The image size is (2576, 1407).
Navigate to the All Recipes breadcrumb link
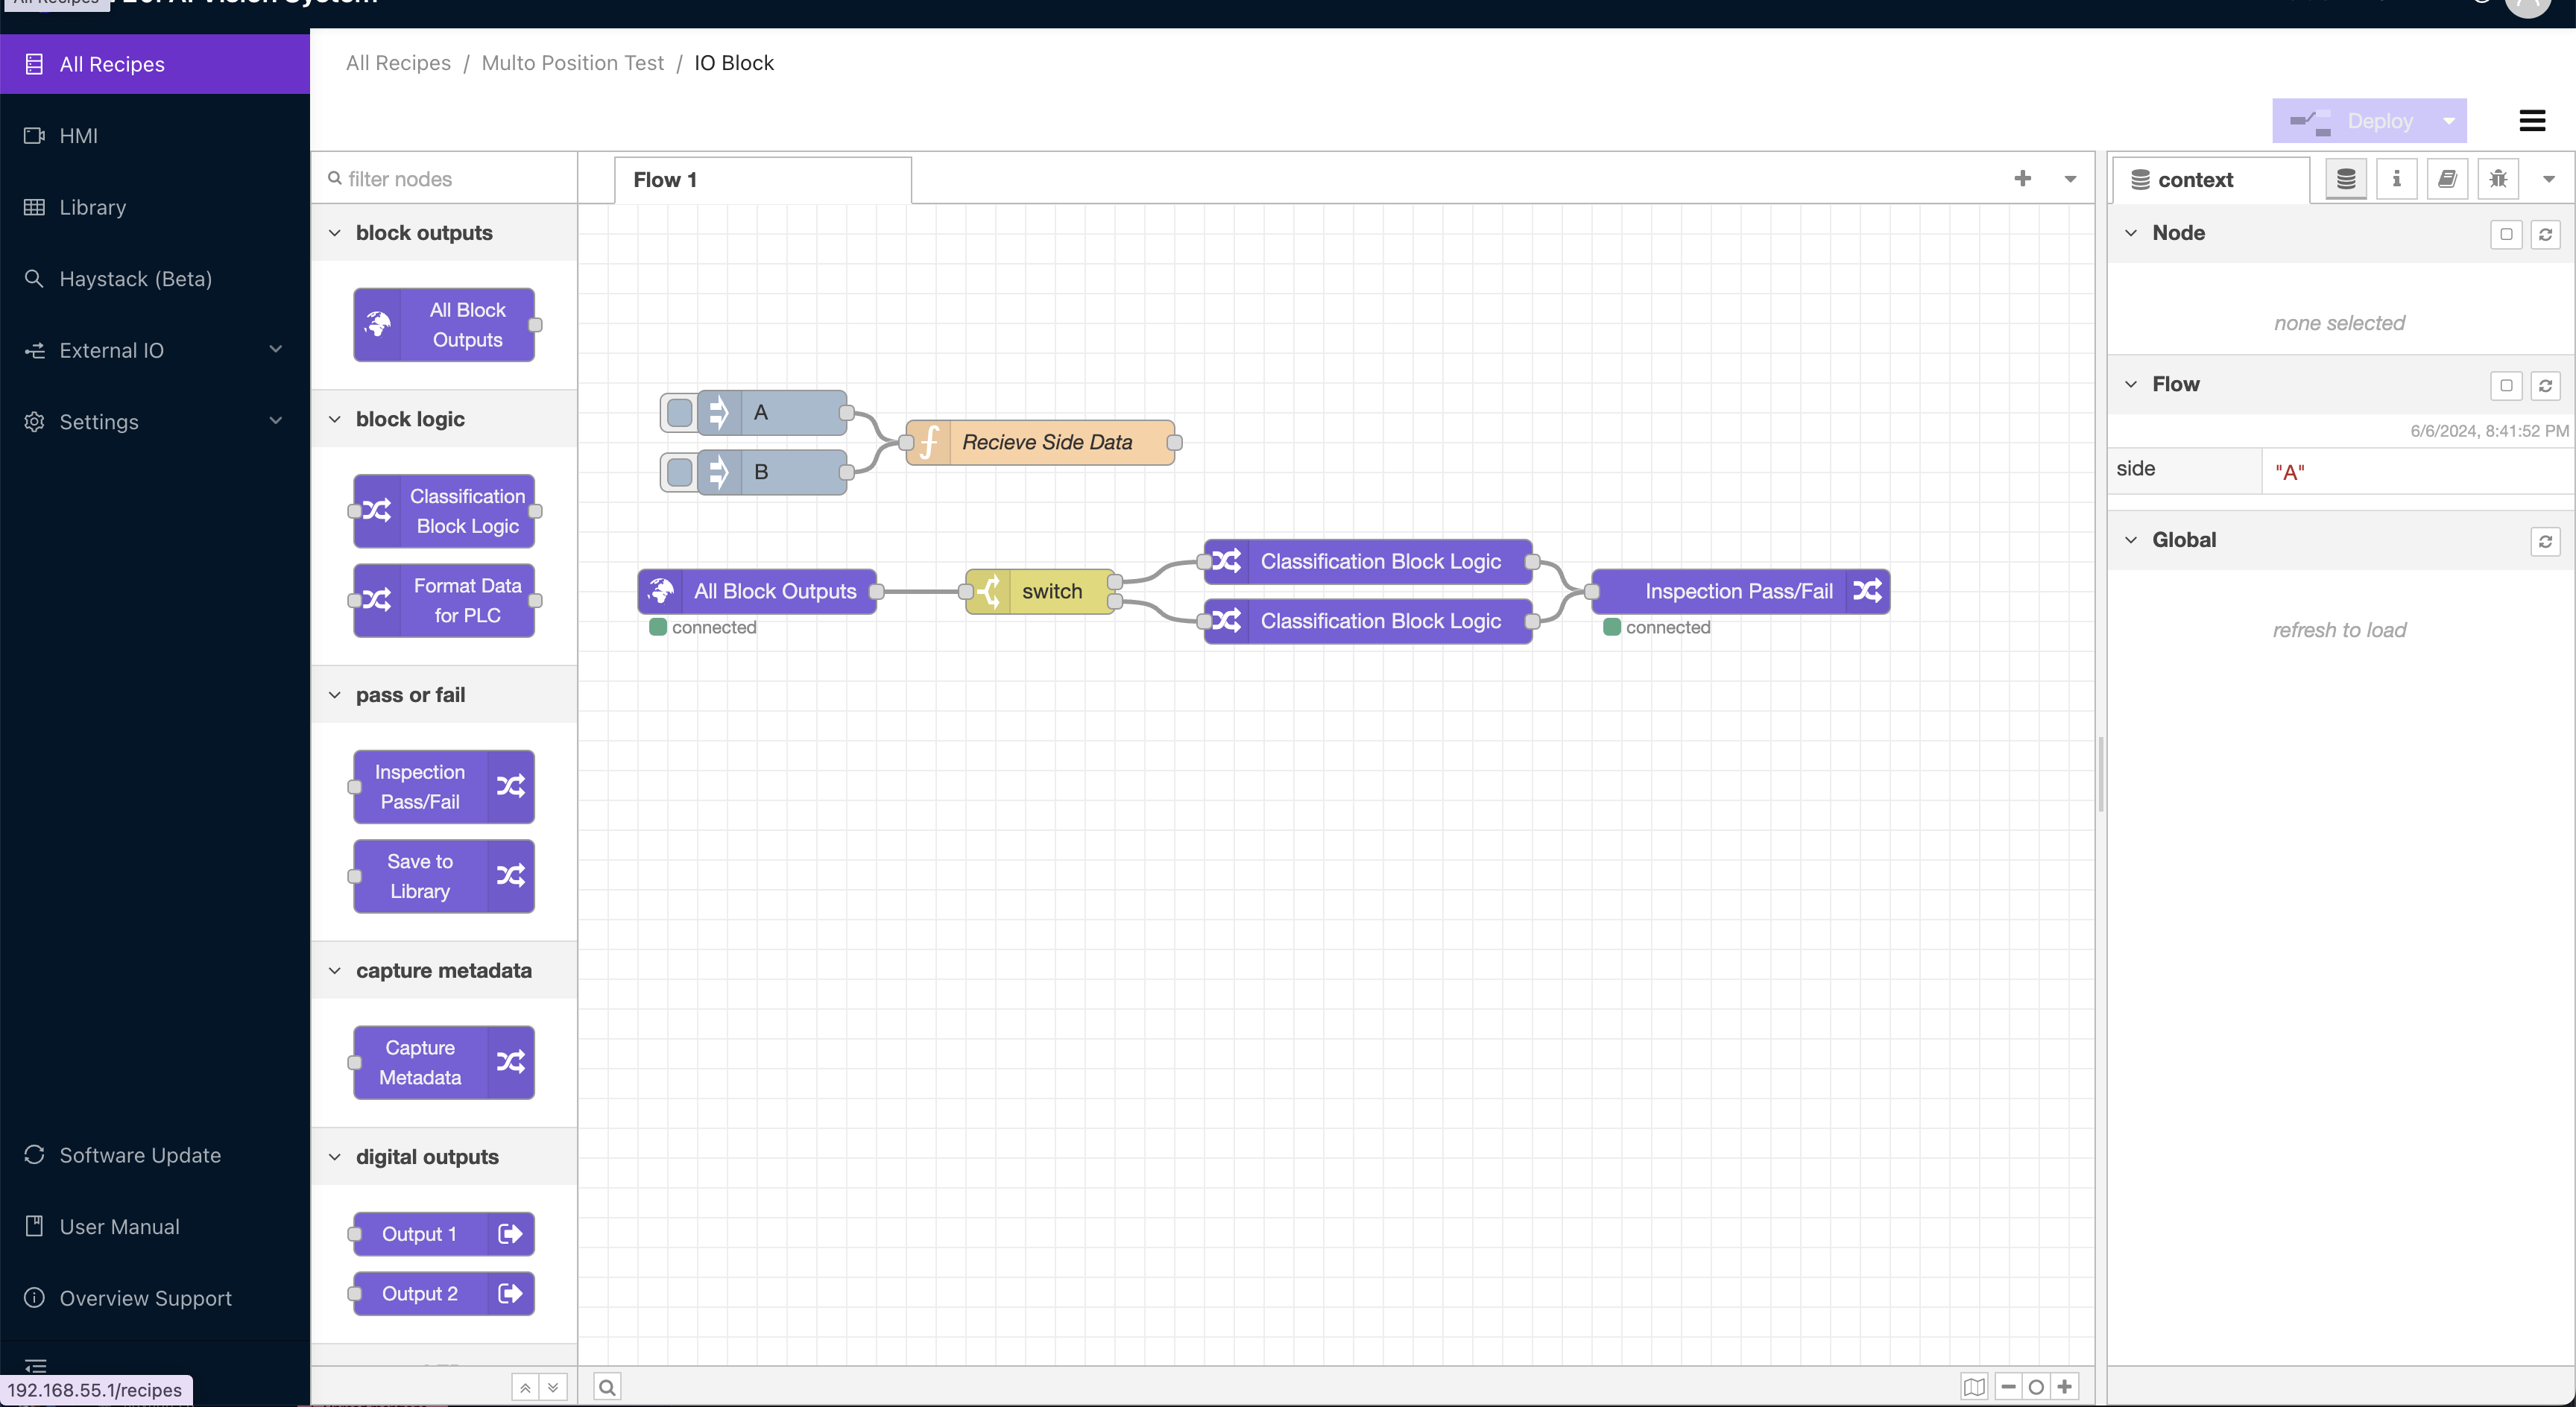[x=398, y=62]
